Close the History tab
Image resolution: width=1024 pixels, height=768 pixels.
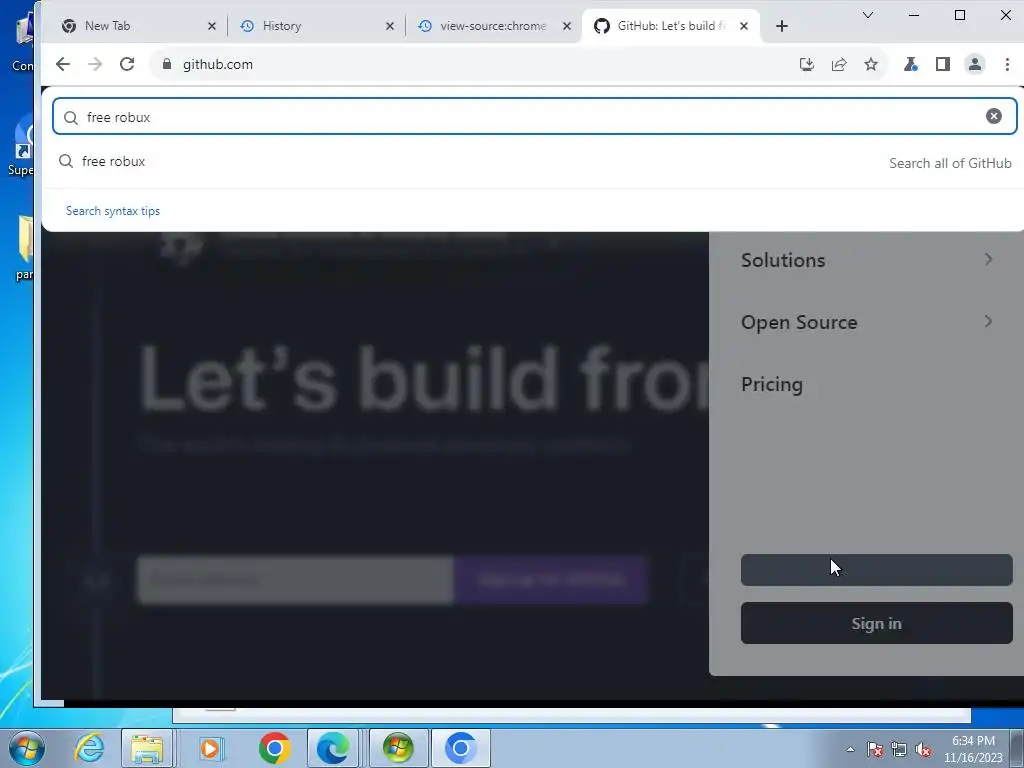390,26
